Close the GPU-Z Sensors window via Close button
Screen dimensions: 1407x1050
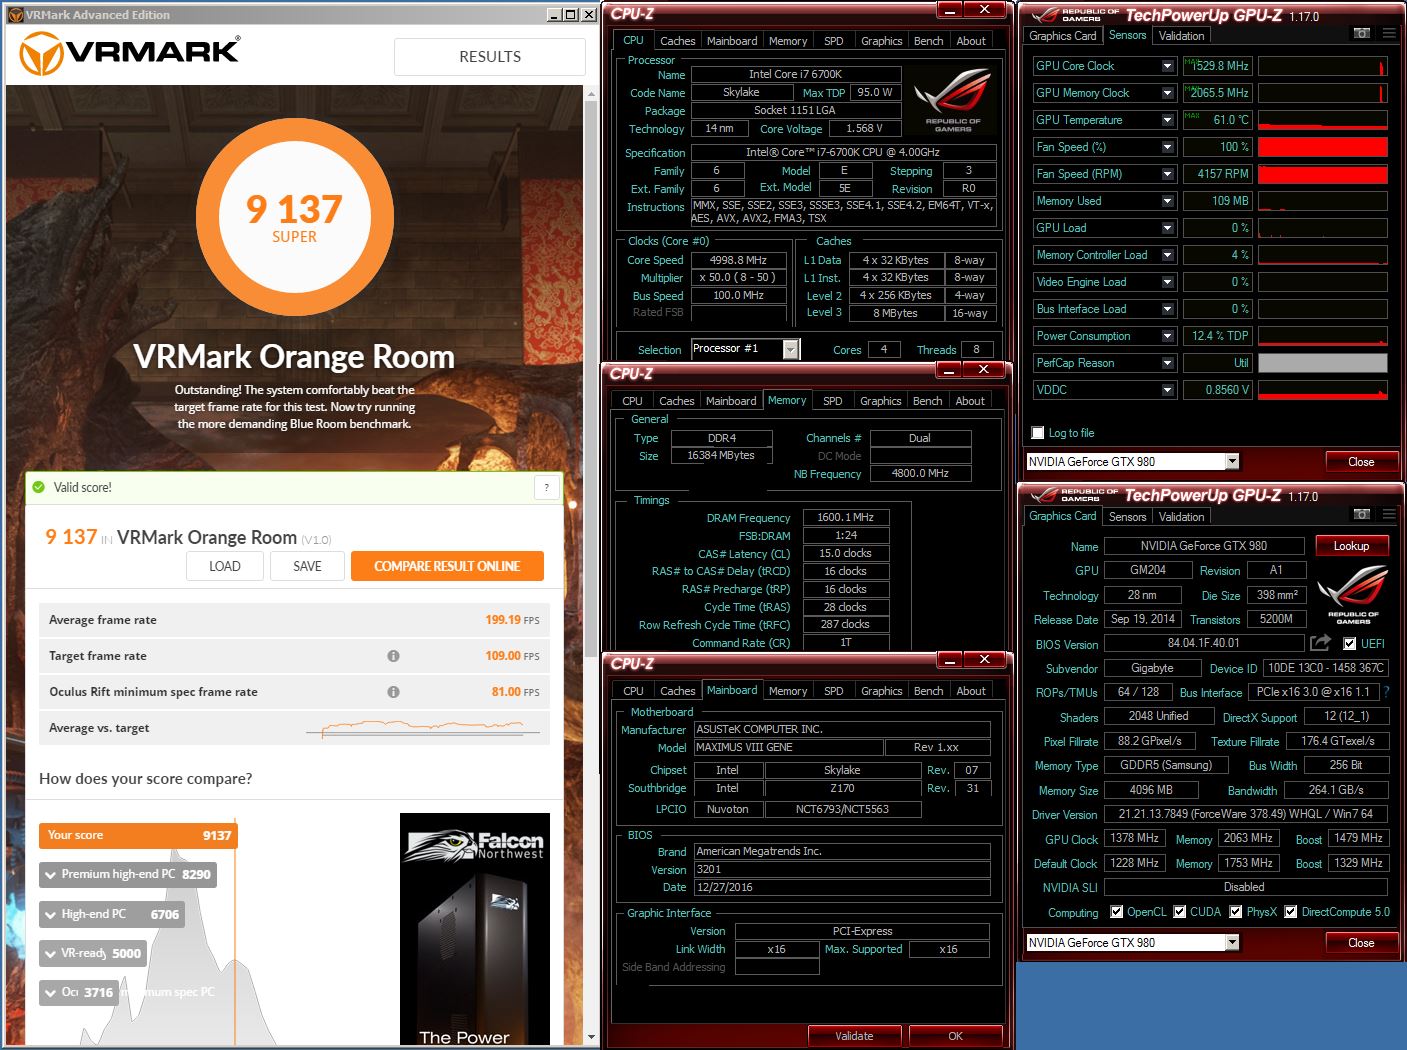click(1361, 462)
